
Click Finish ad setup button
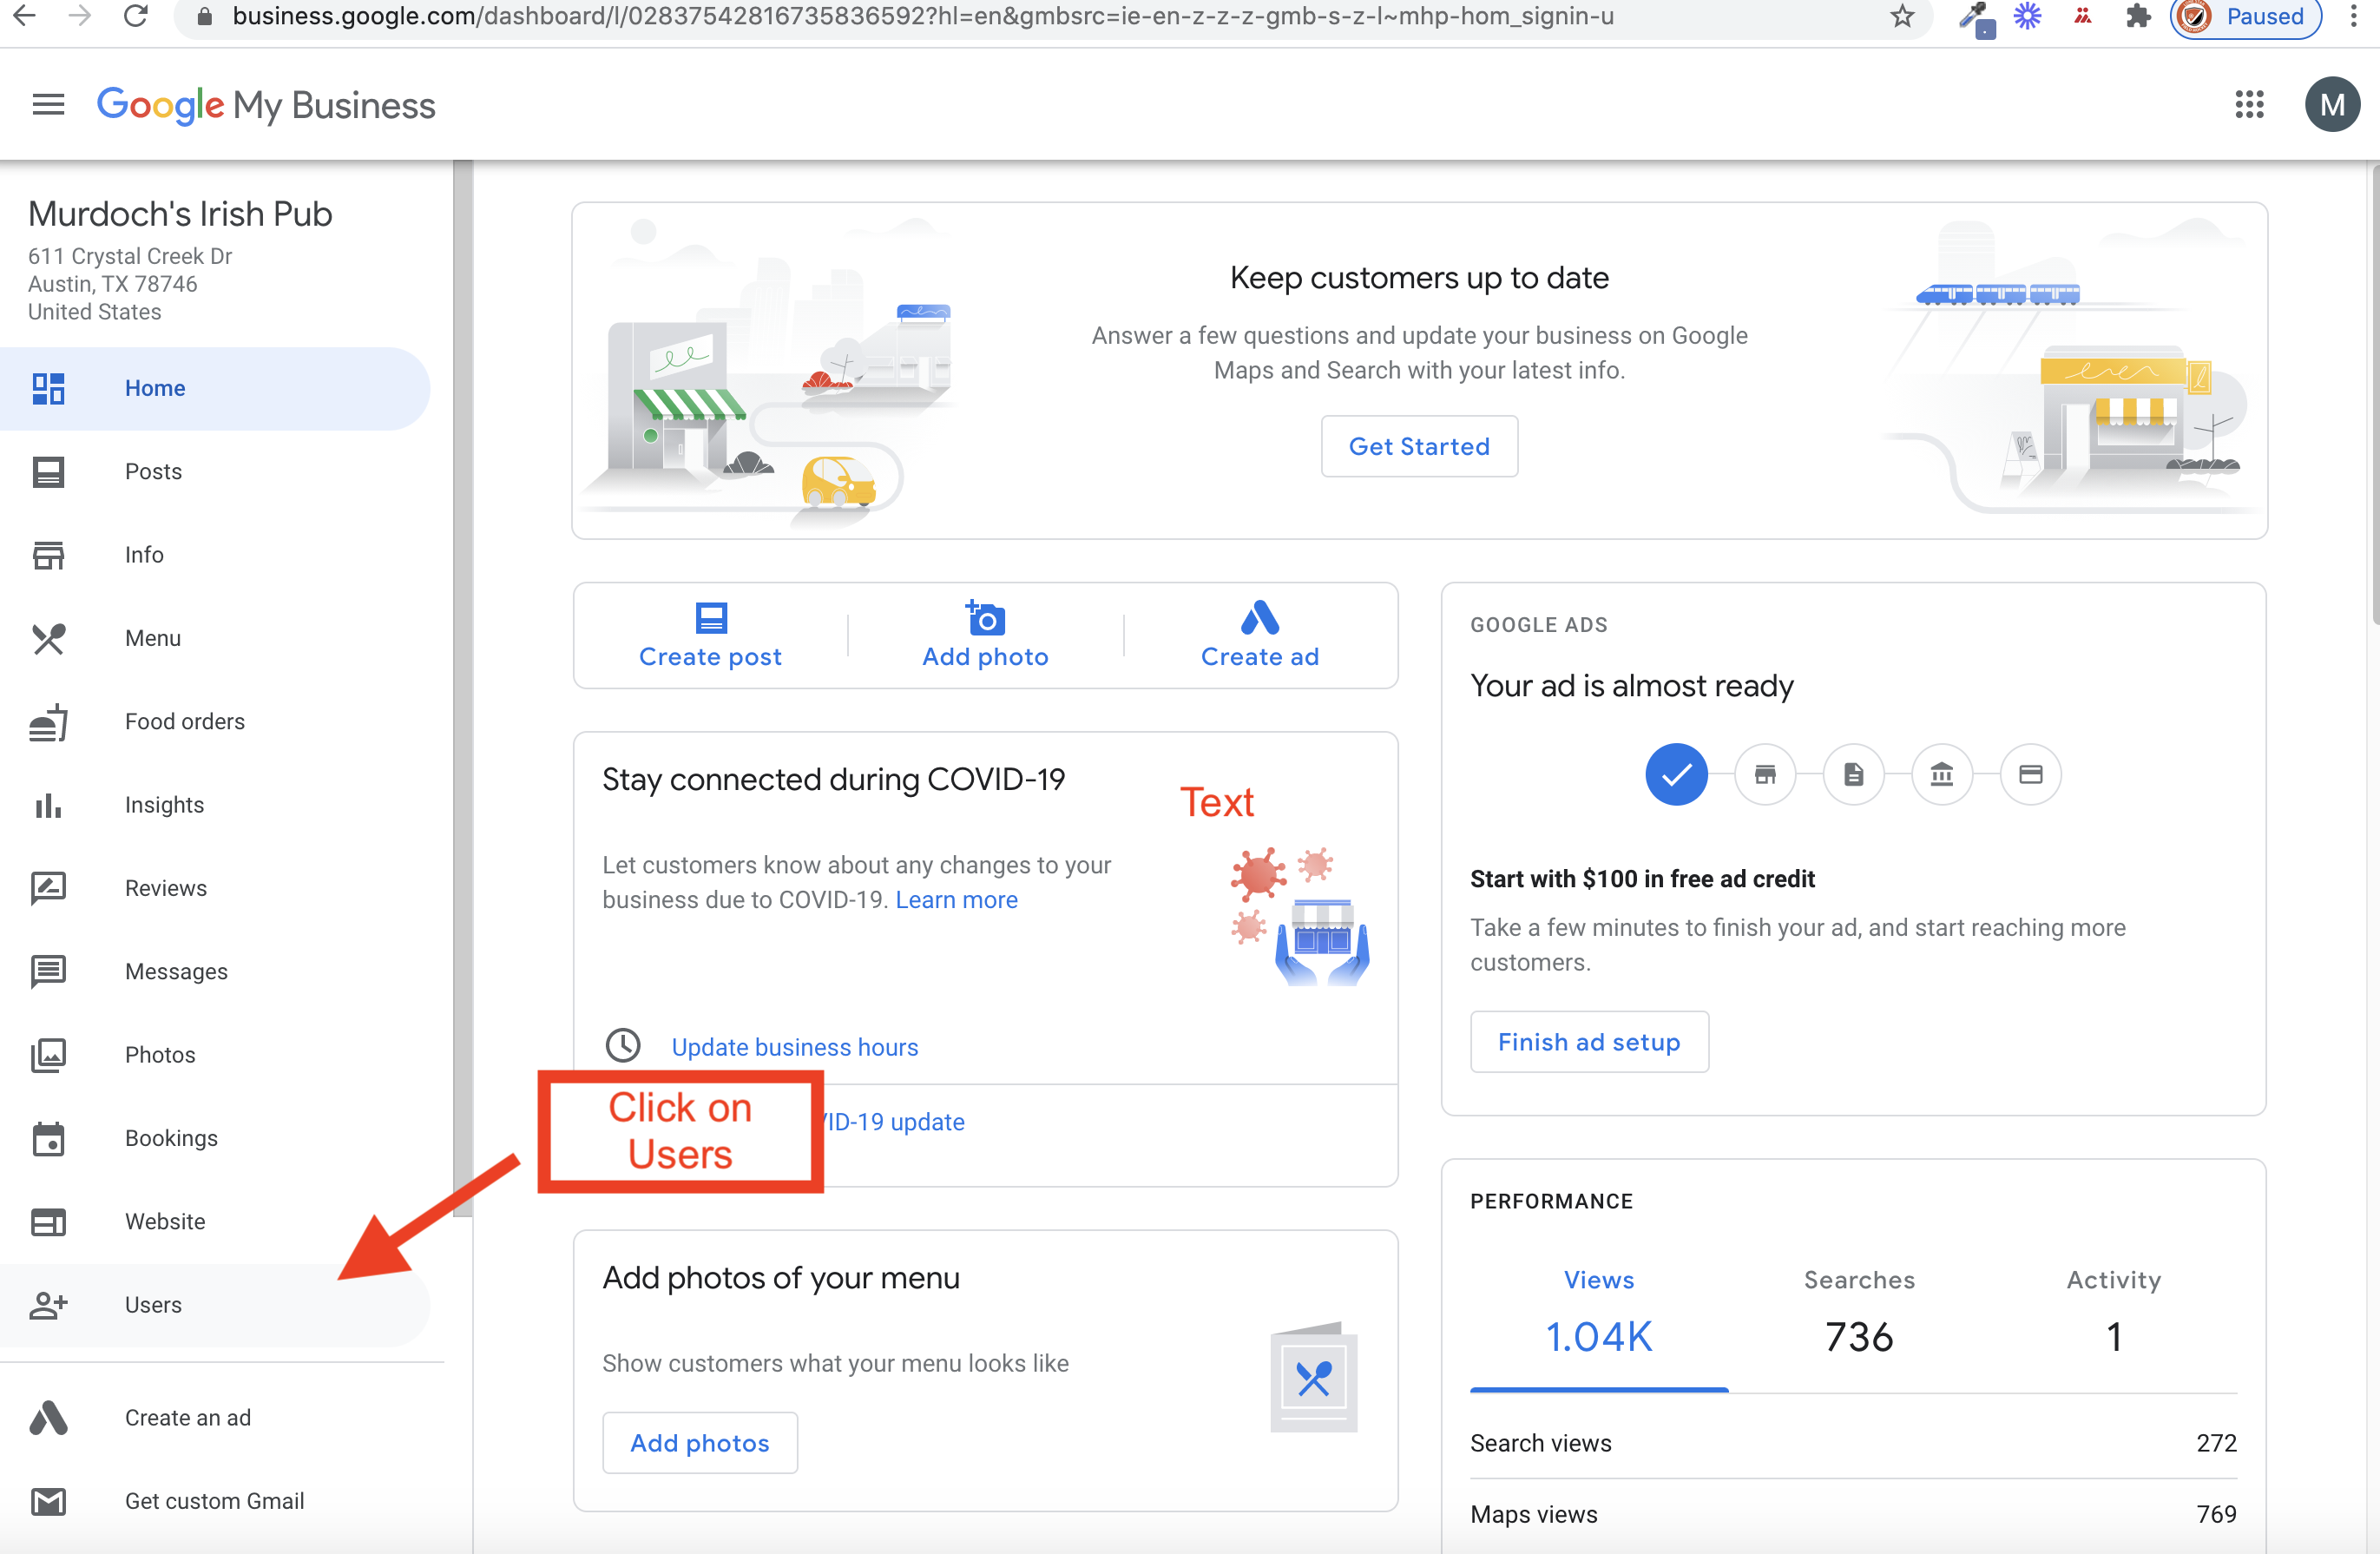point(1588,1042)
